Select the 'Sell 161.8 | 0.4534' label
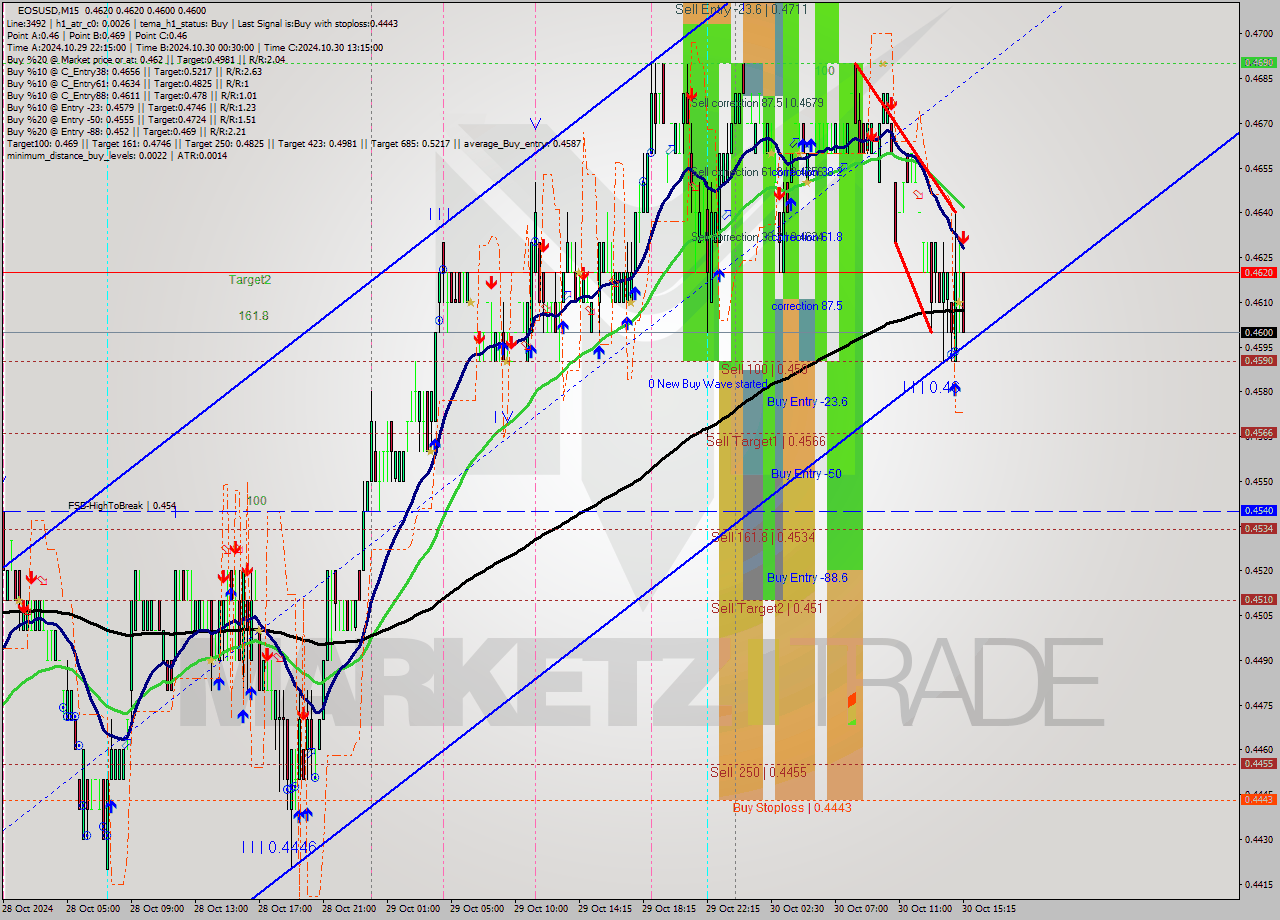 point(763,537)
